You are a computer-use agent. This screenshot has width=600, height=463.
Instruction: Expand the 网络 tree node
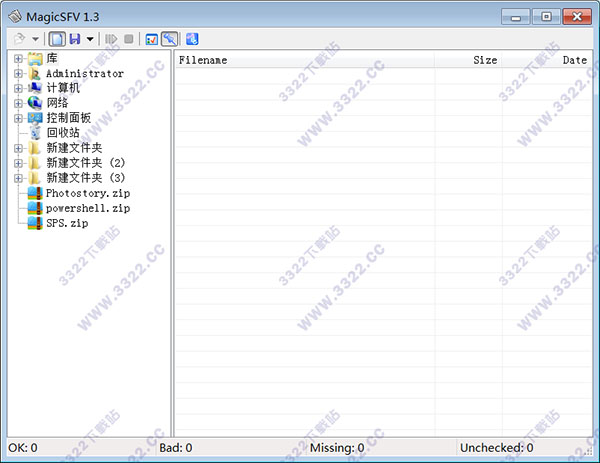click(x=18, y=103)
